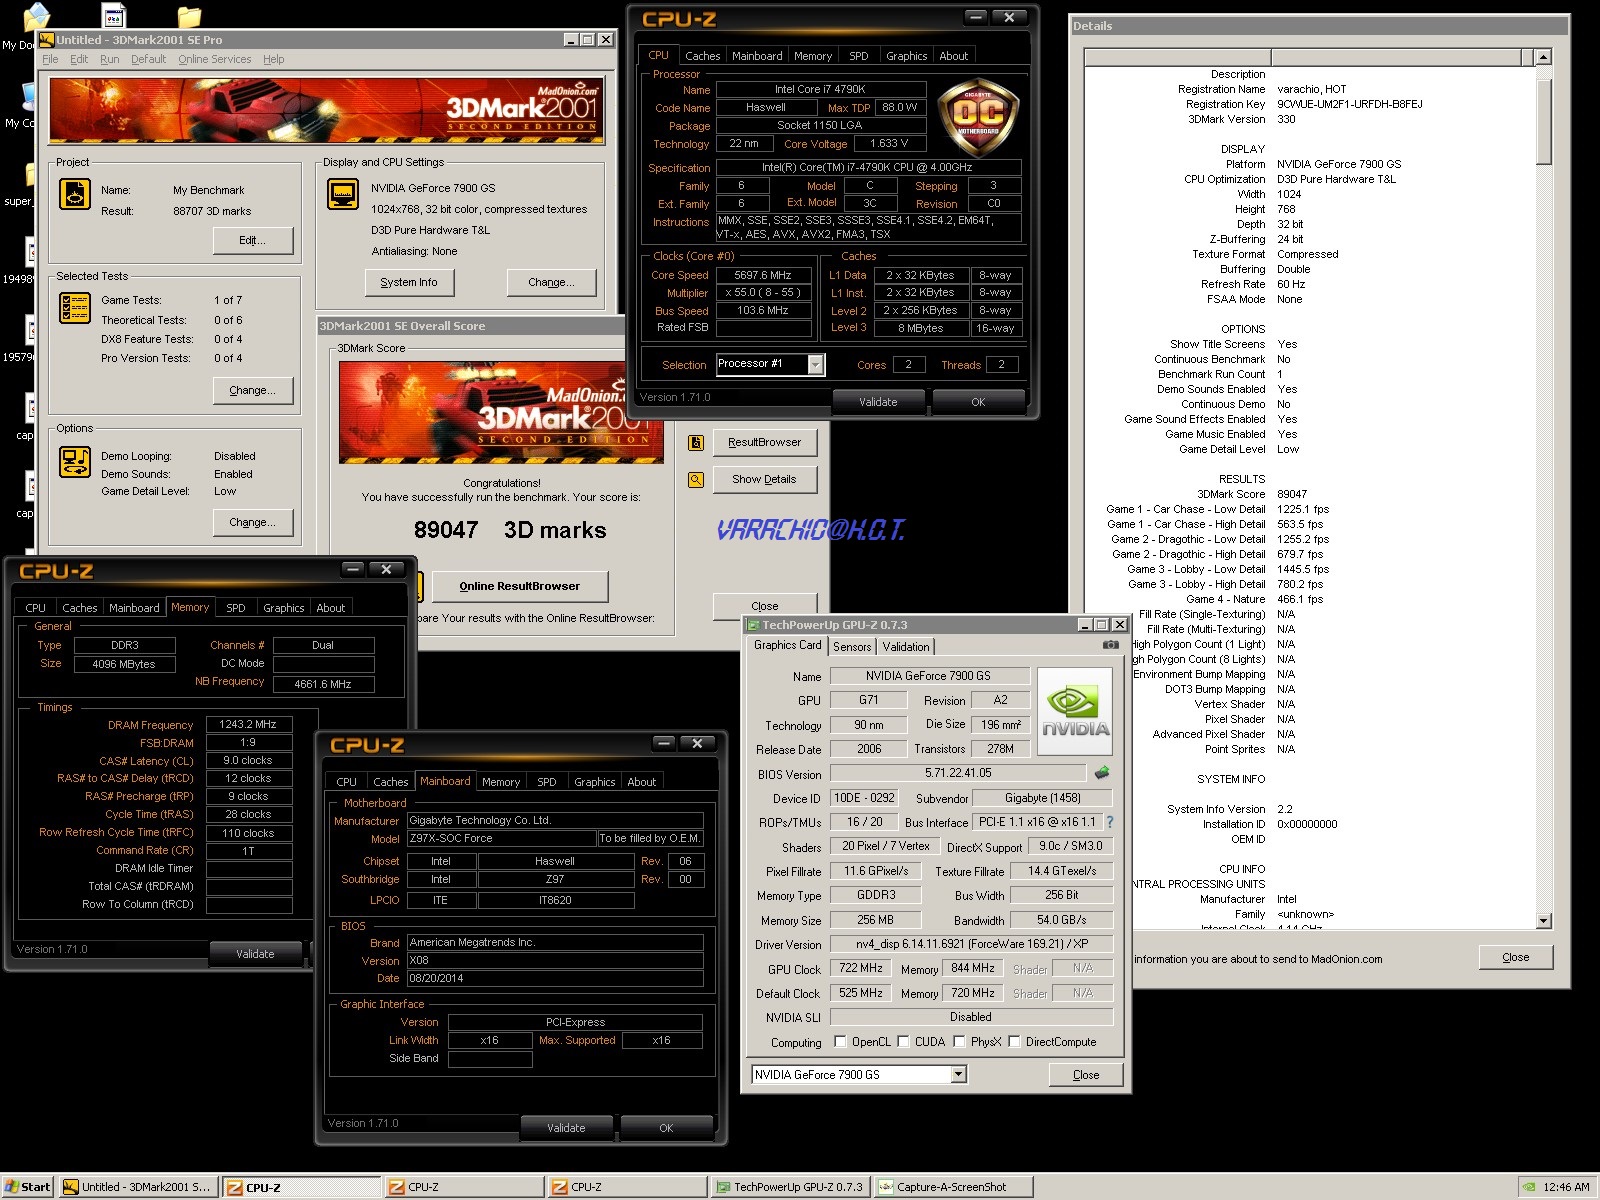This screenshot has width=1600, height=1200.
Task: Click the GPU-Z title bar application icon
Action: (x=753, y=625)
